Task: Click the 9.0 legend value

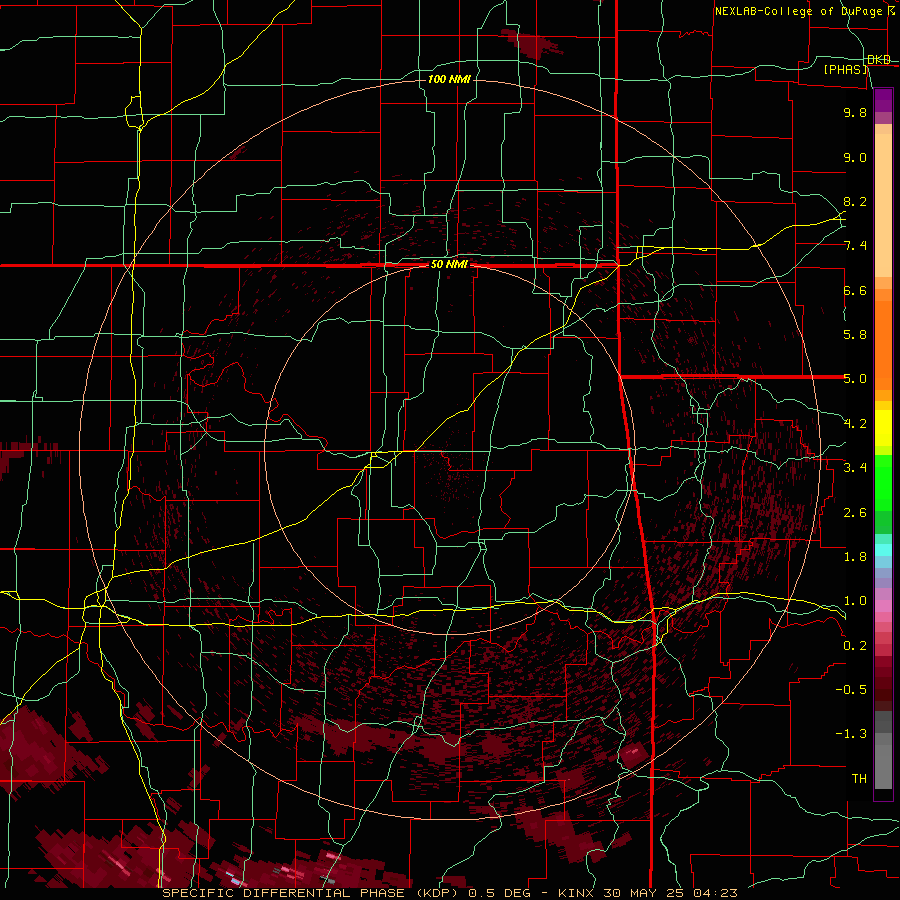Action: [x=855, y=157]
